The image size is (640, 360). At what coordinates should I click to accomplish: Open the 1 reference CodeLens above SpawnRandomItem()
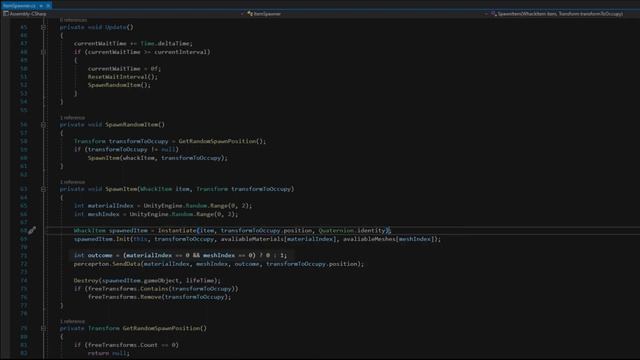pyautogui.click(x=73, y=118)
